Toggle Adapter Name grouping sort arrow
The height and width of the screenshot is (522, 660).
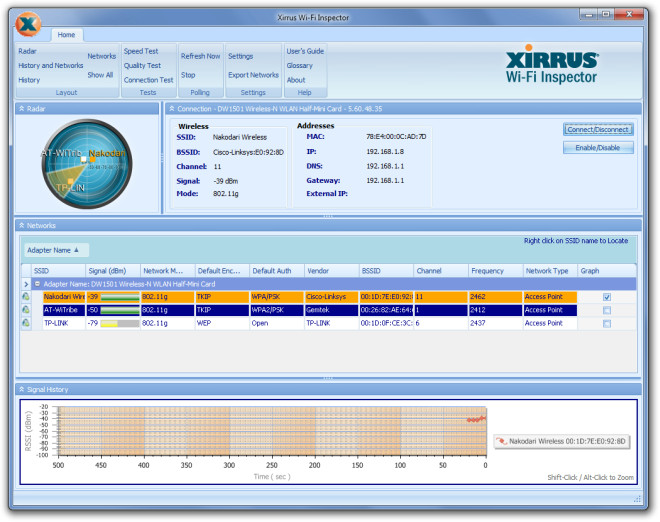pyautogui.click(x=76, y=250)
